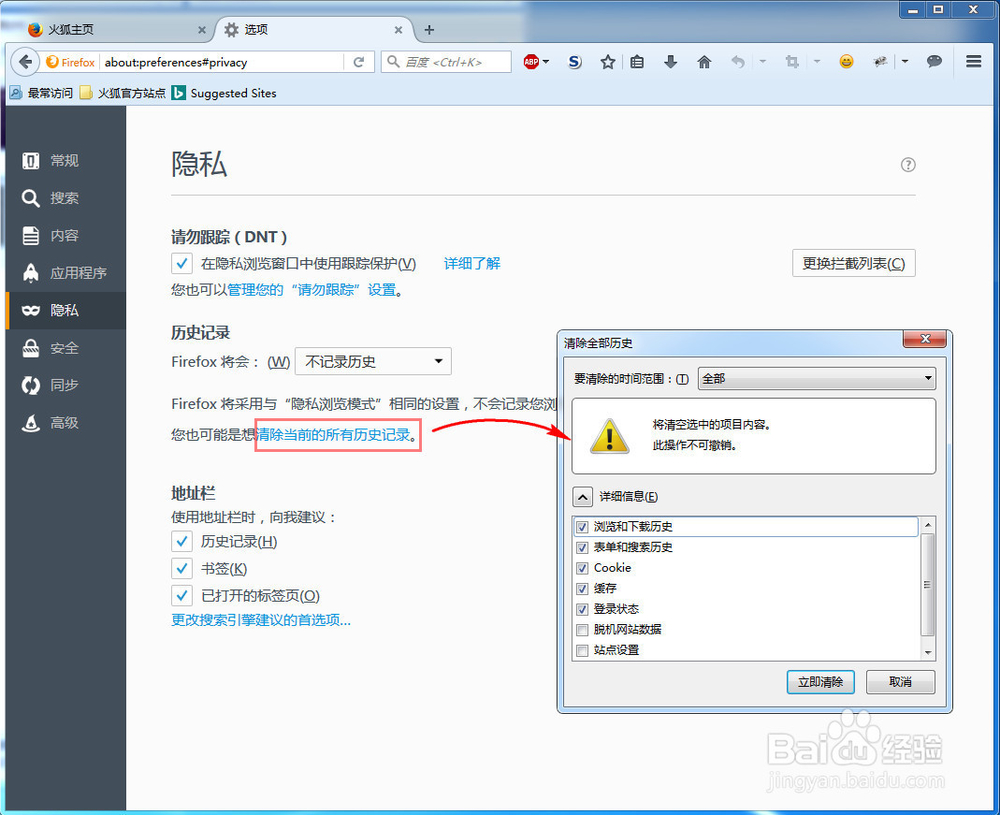
Task: Open the 常规 general settings section
Action: (66, 161)
